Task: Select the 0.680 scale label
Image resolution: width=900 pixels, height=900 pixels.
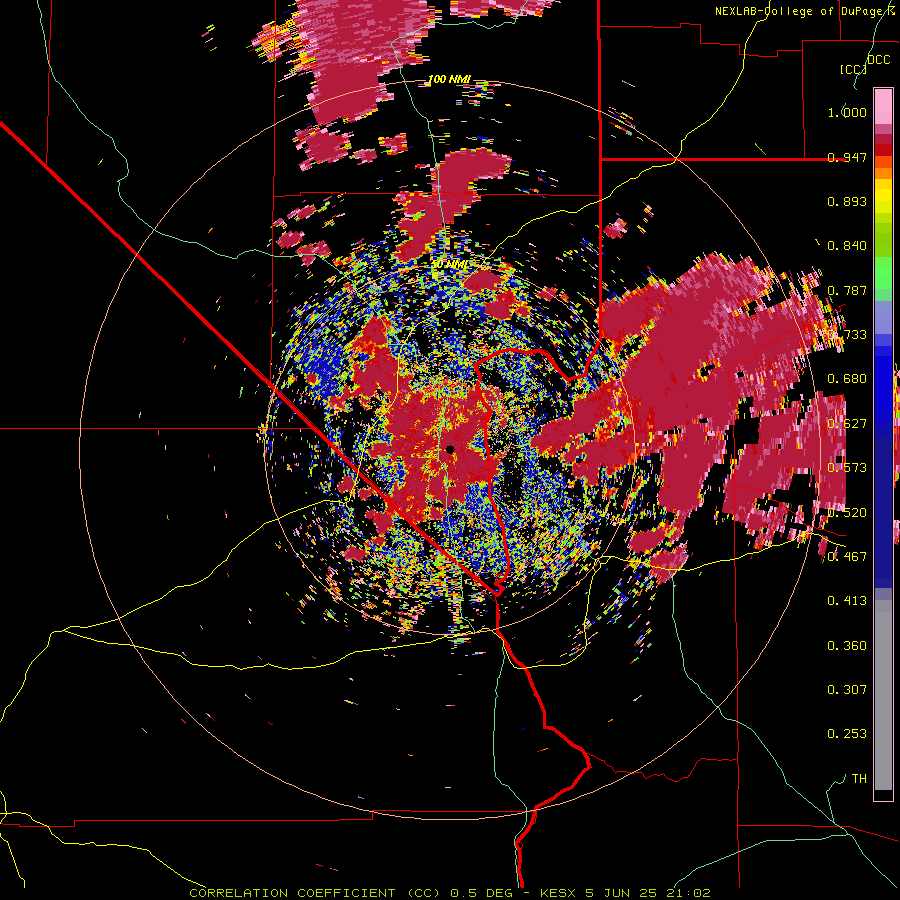Action: (847, 379)
